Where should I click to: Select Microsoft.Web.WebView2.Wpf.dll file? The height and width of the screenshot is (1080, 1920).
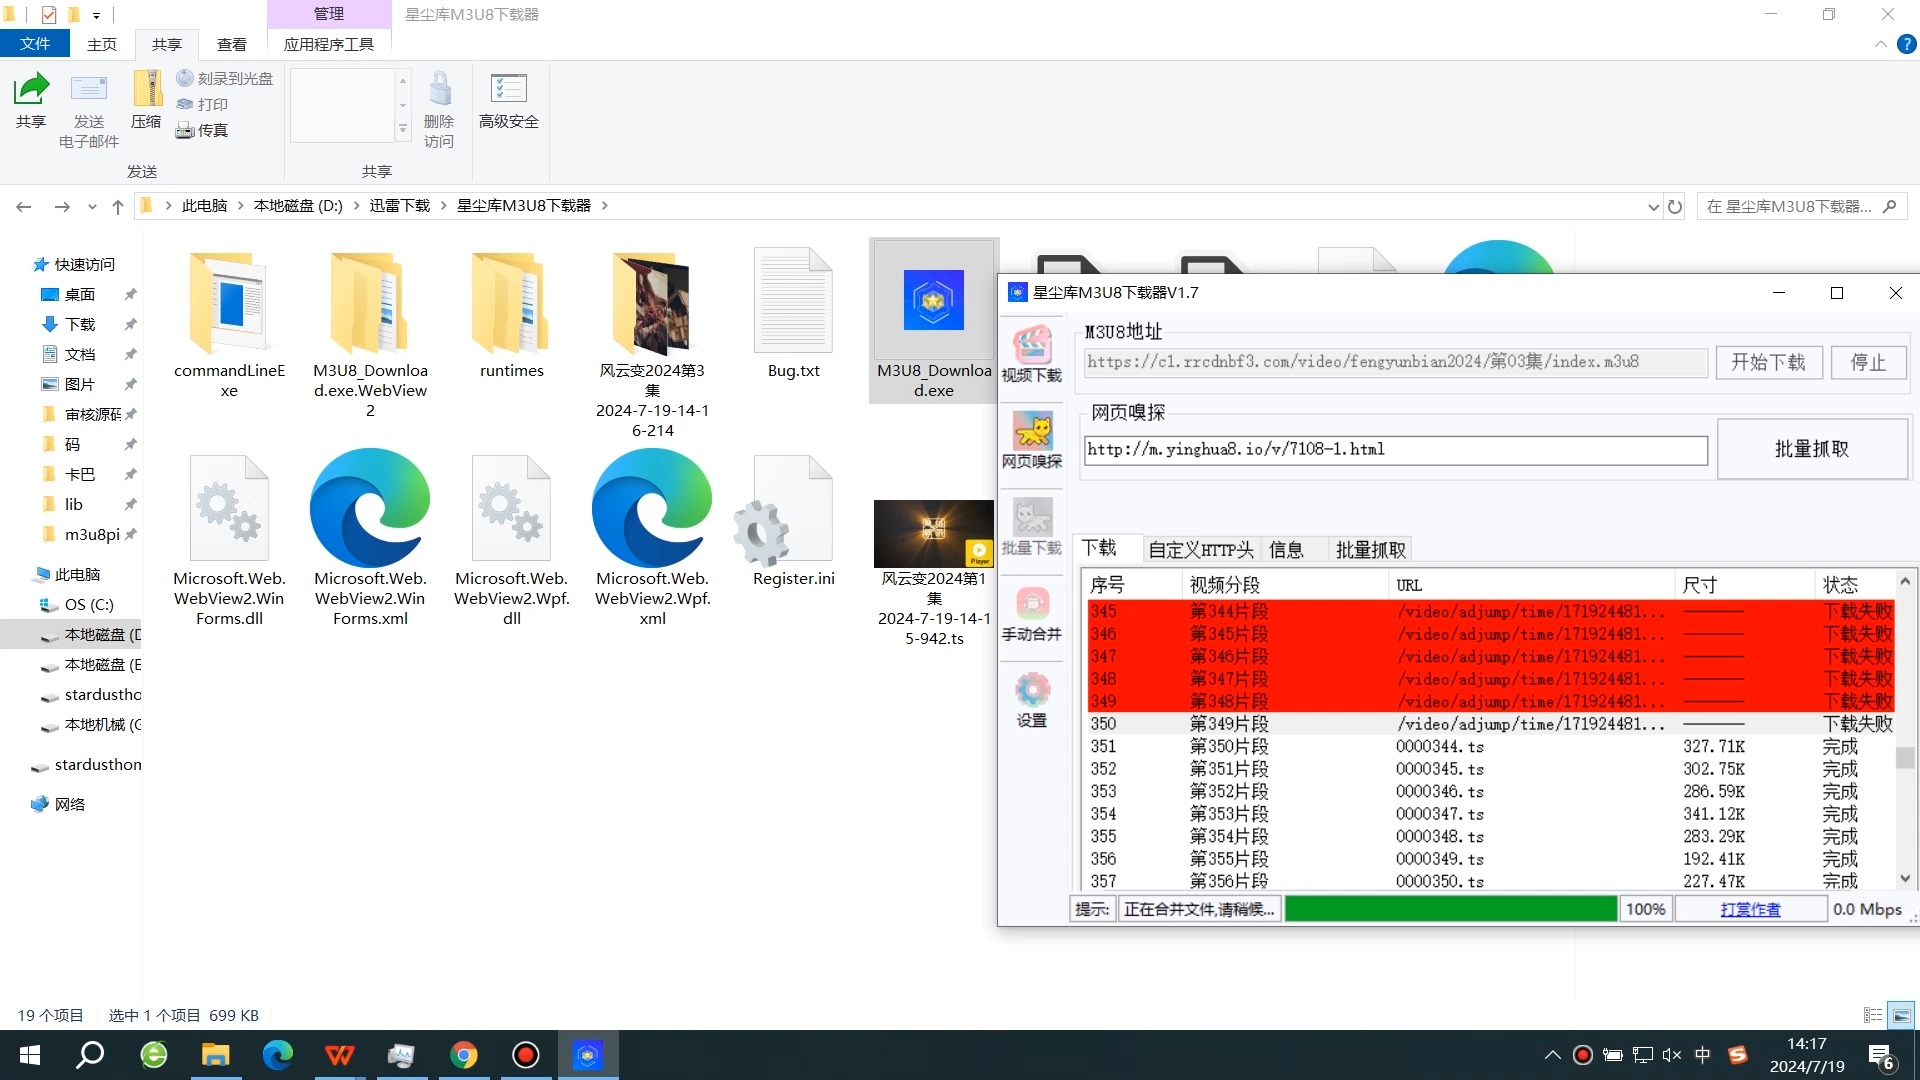pyautogui.click(x=511, y=540)
